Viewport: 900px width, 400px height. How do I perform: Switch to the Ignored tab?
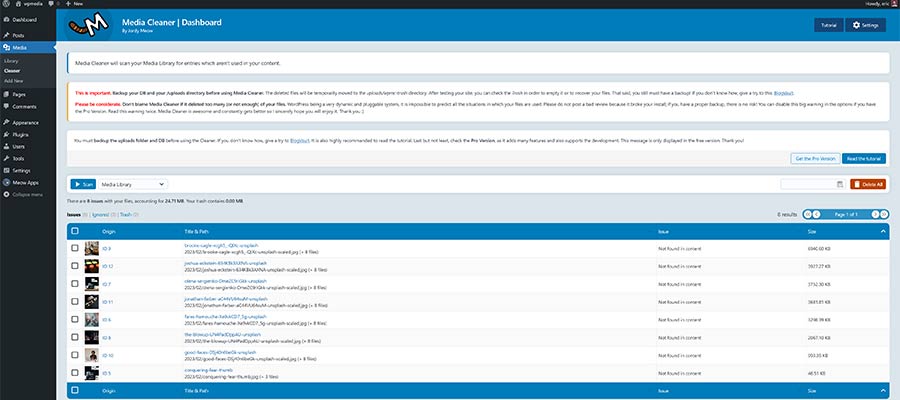tap(101, 214)
